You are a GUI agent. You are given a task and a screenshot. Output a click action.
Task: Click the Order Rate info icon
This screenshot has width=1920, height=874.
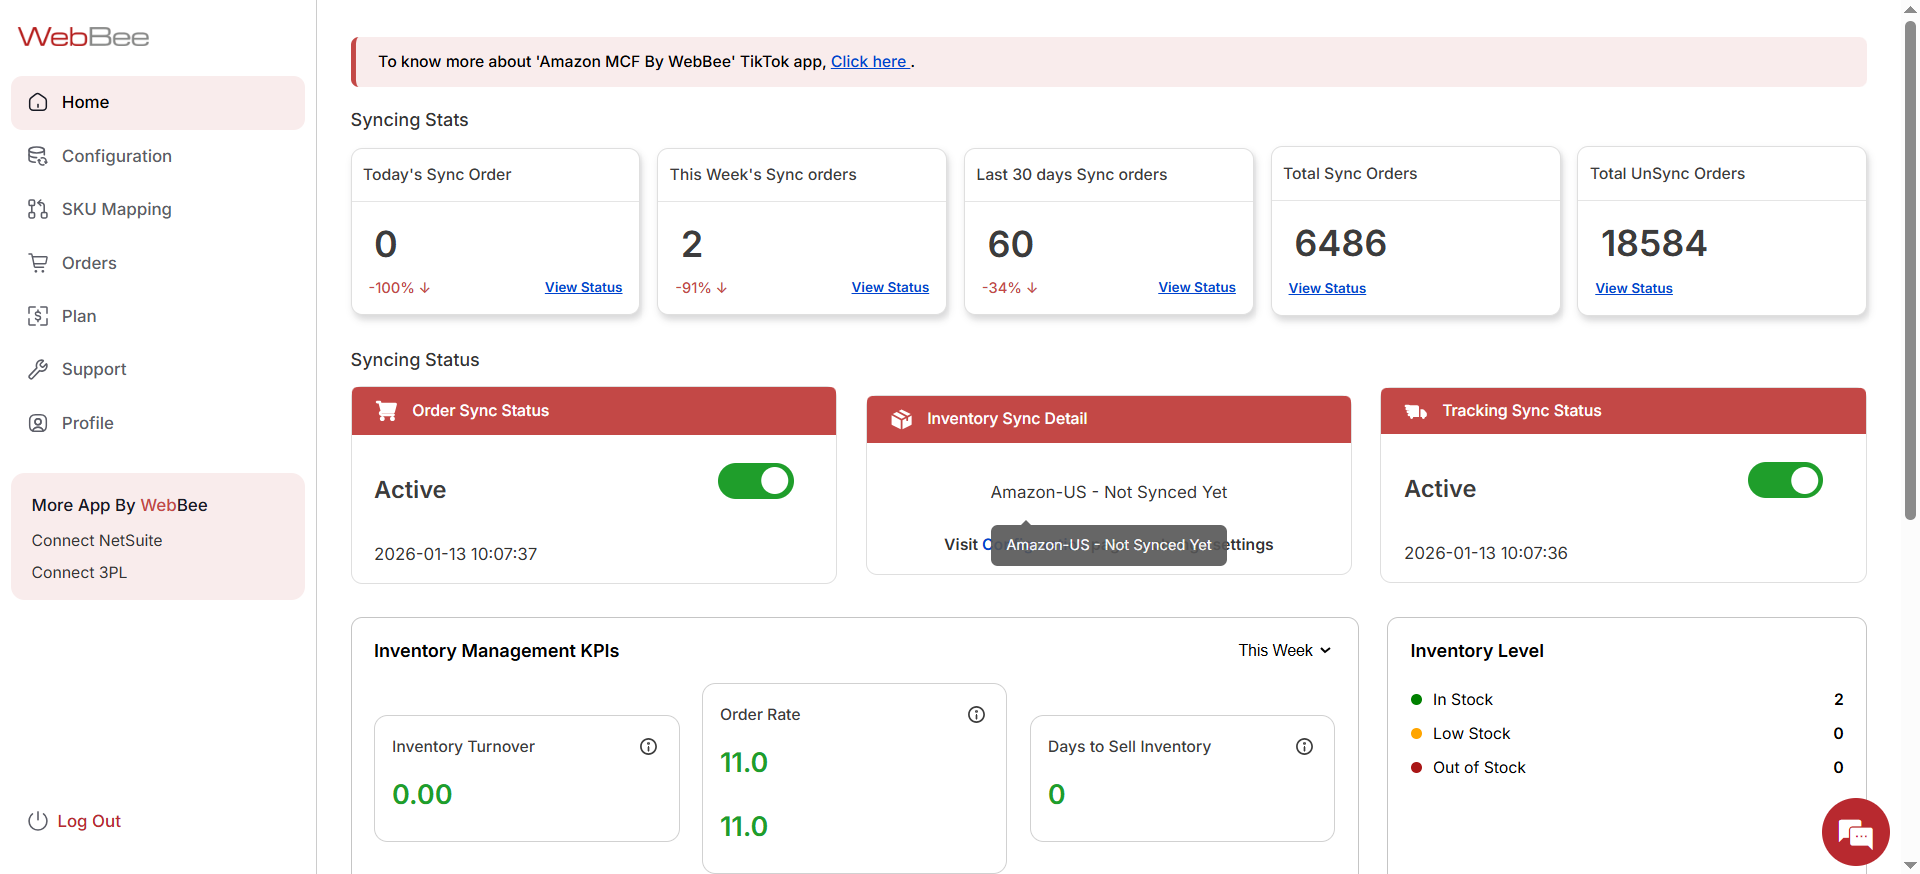[x=976, y=714]
